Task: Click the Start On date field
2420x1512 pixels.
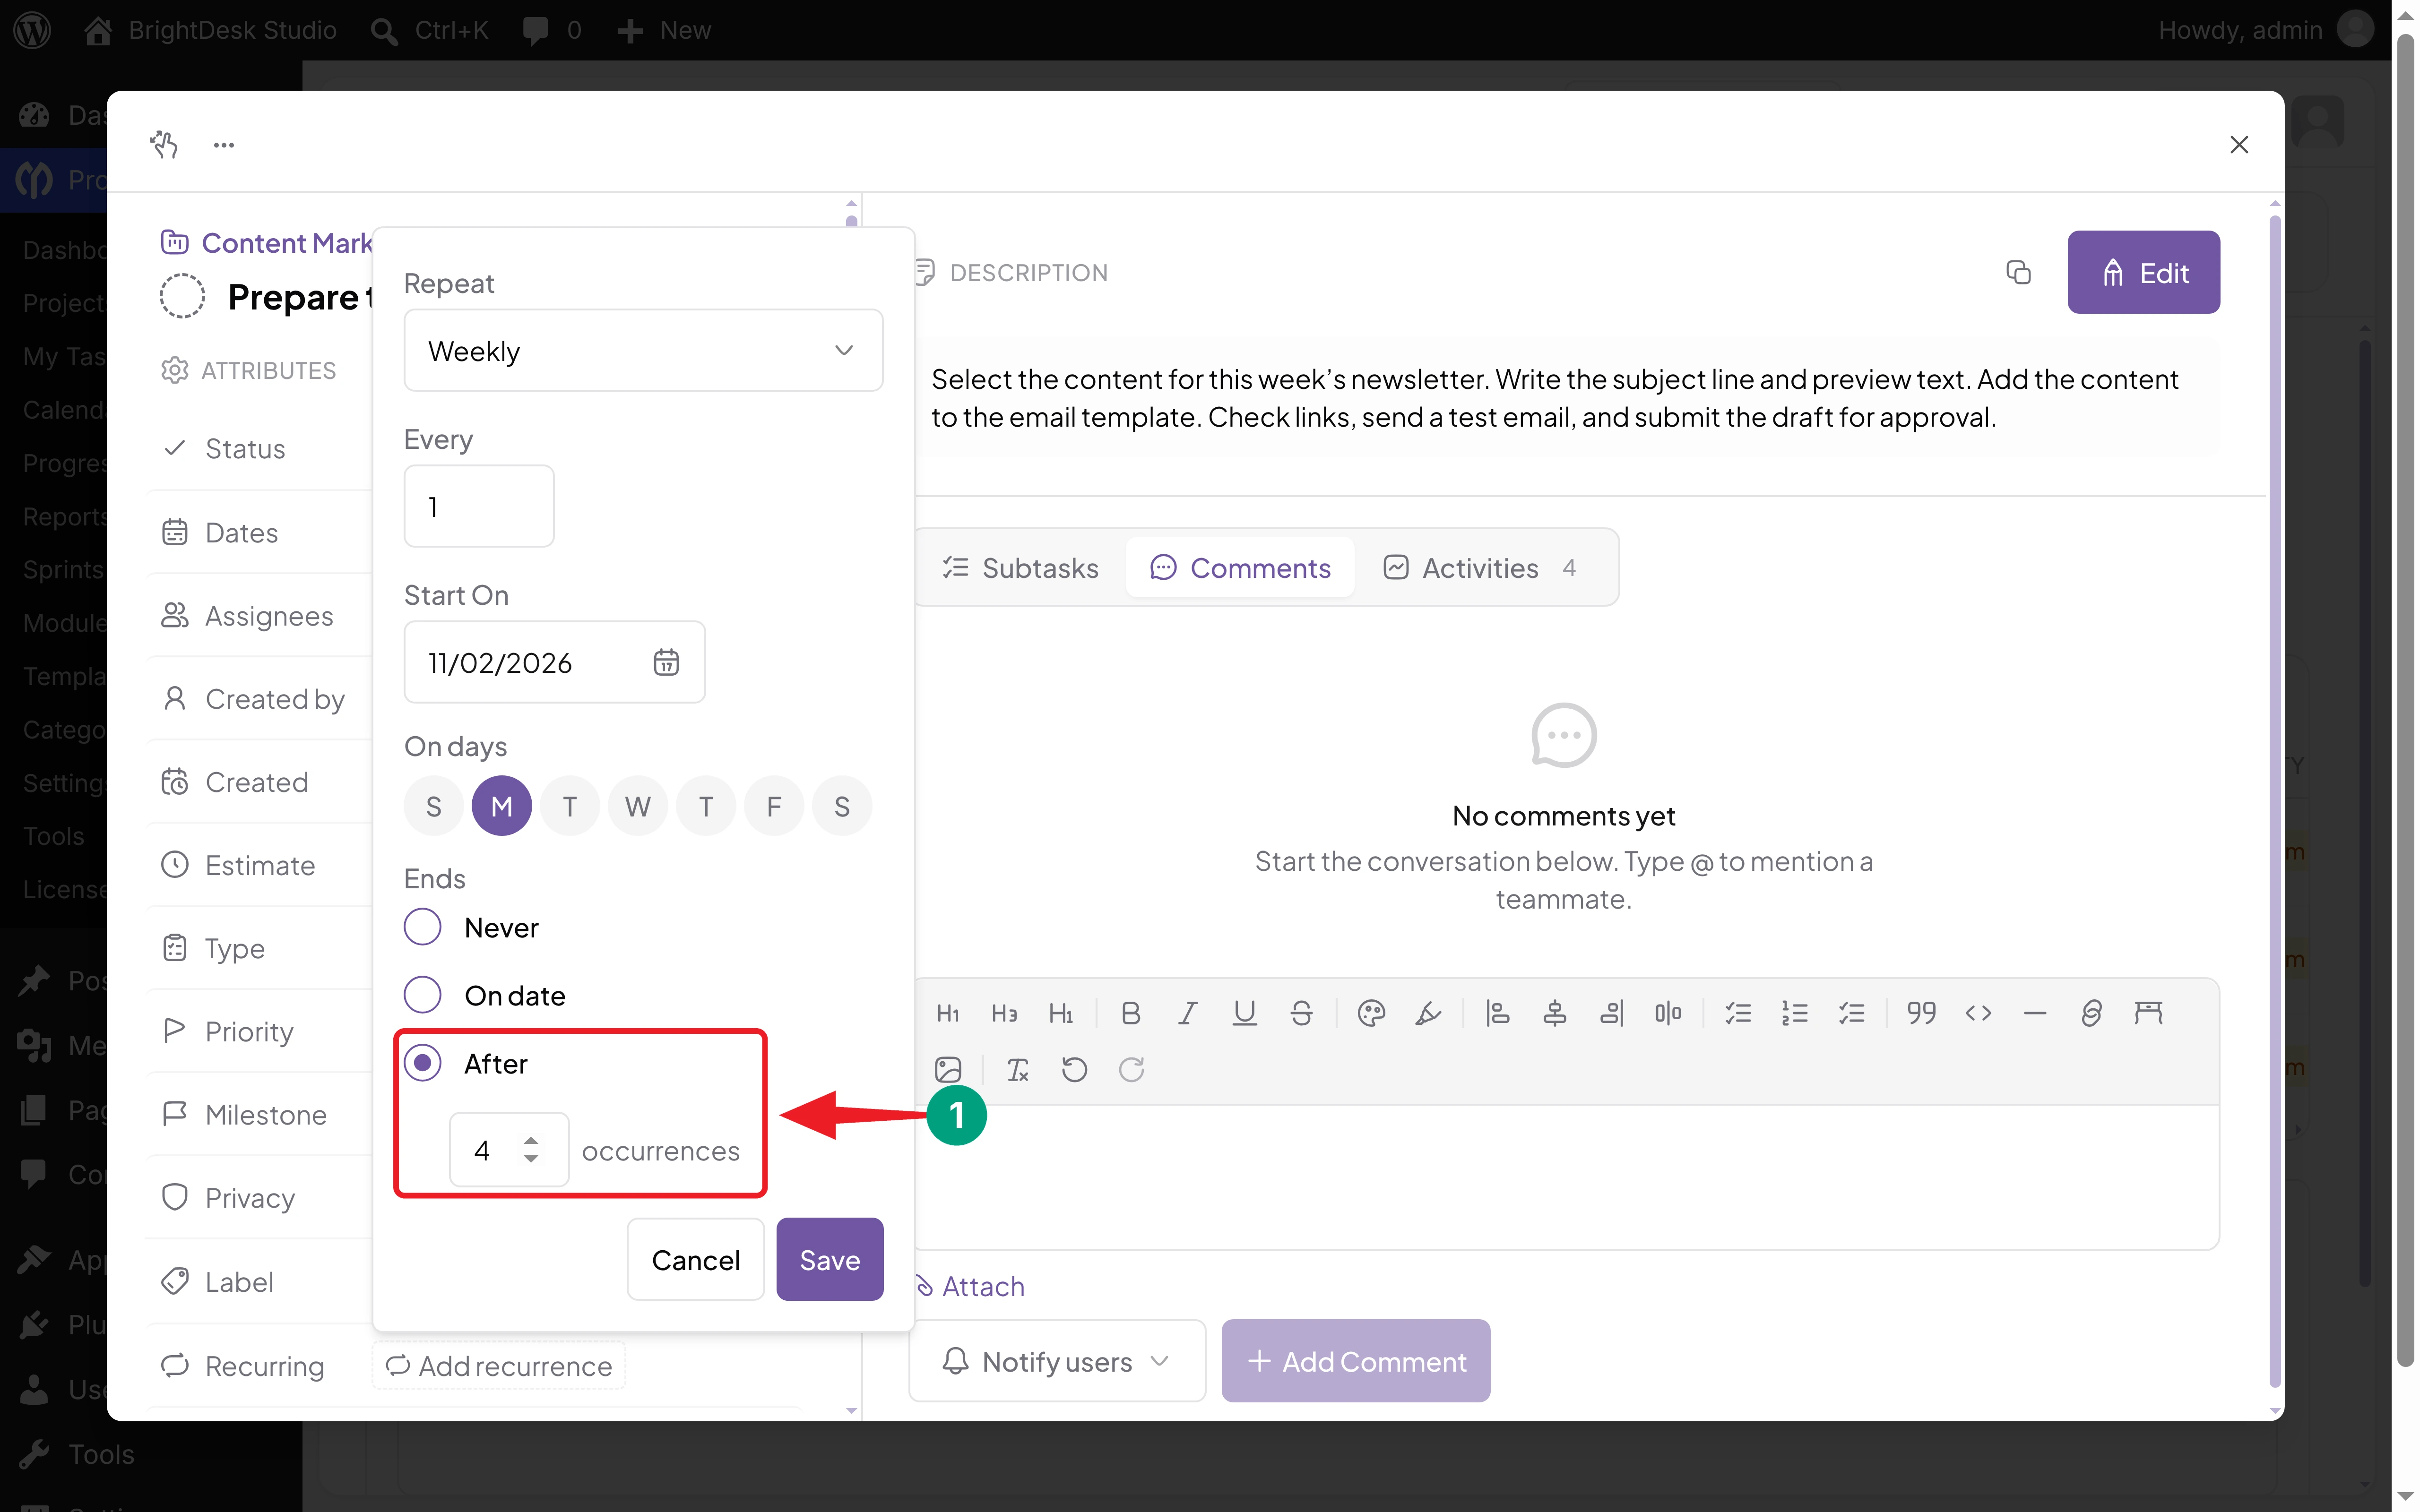Action: [555, 662]
